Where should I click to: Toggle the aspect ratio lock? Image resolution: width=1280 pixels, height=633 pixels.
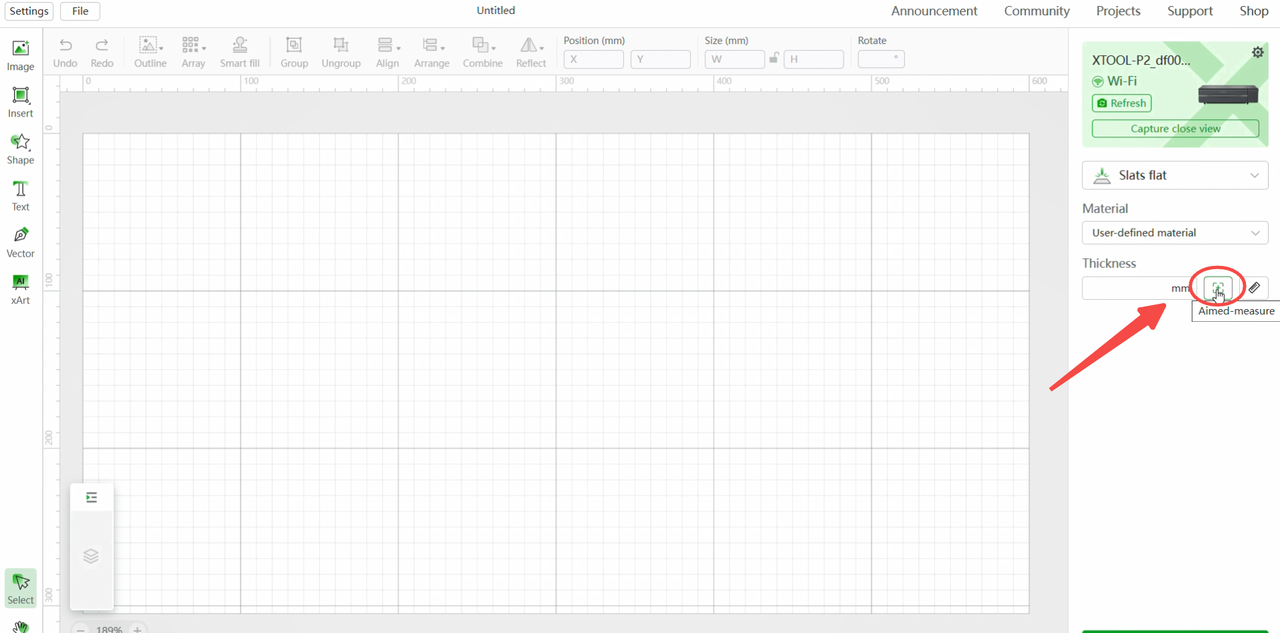pos(774,59)
